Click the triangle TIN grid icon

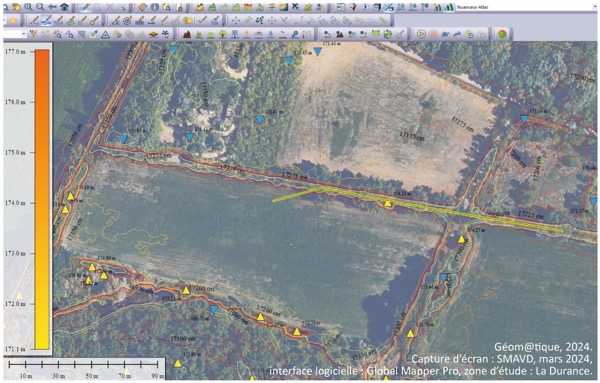pyautogui.click(x=106, y=35)
